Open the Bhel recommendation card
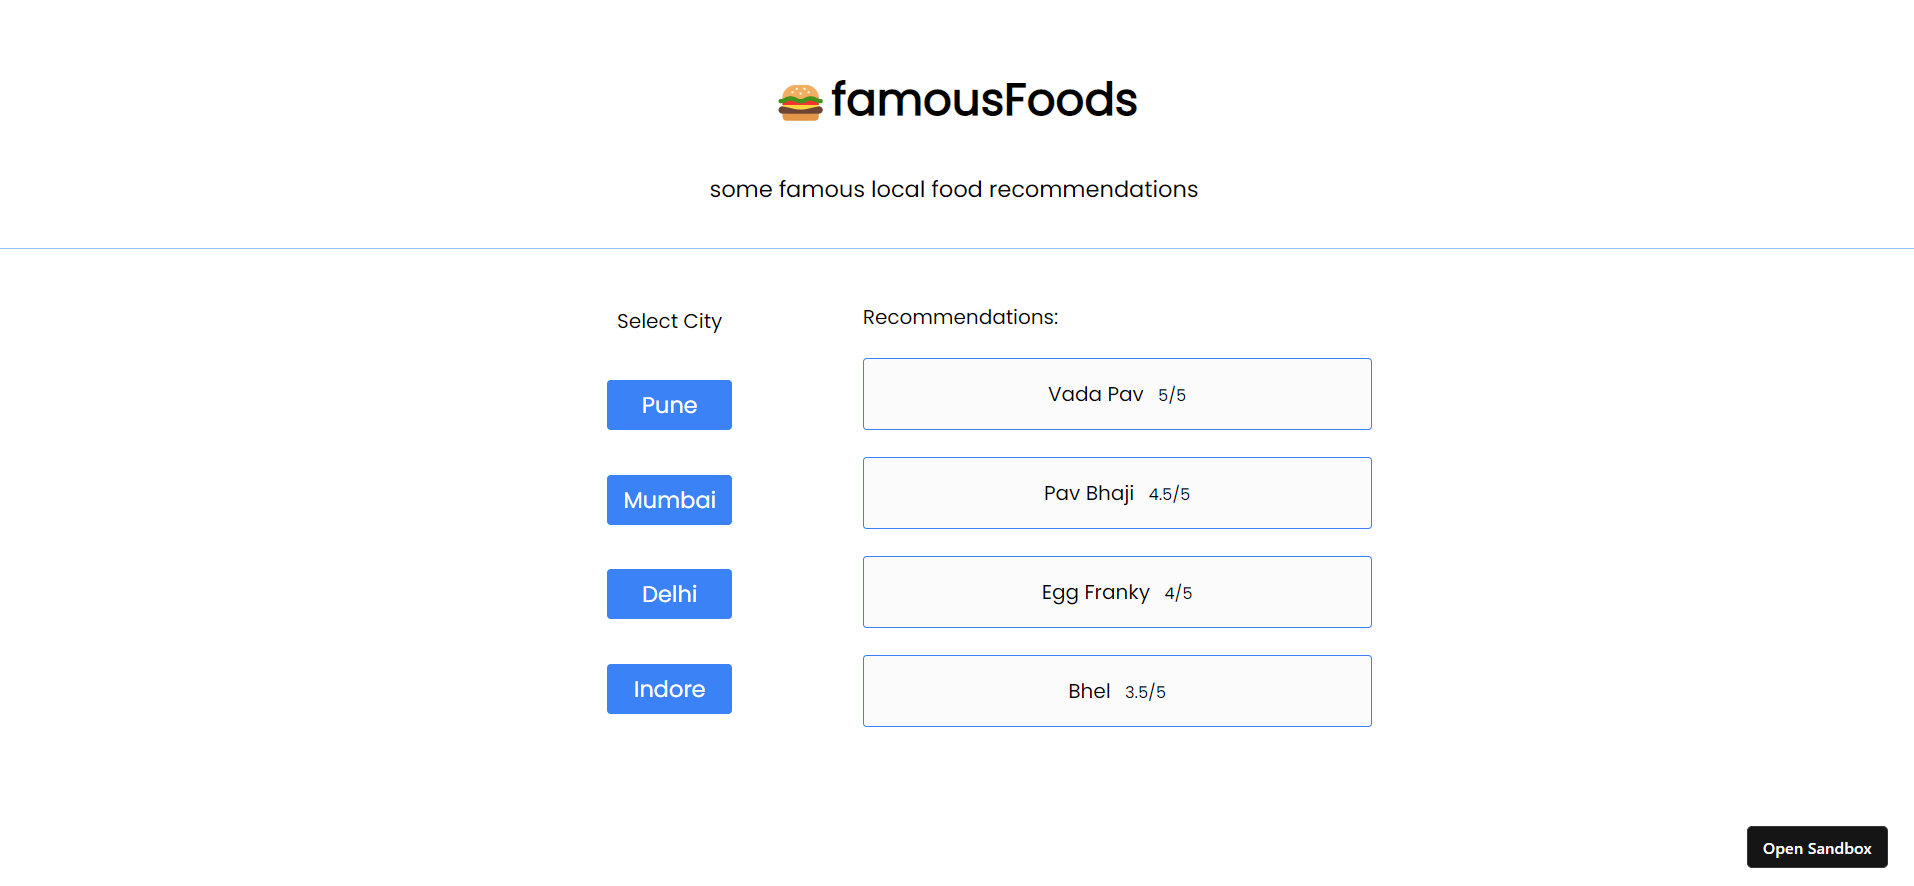 pos(1116,690)
